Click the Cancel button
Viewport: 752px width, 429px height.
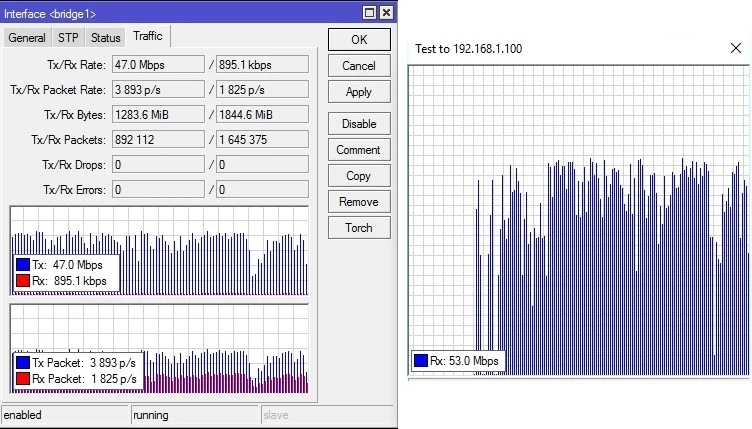click(x=358, y=66)
